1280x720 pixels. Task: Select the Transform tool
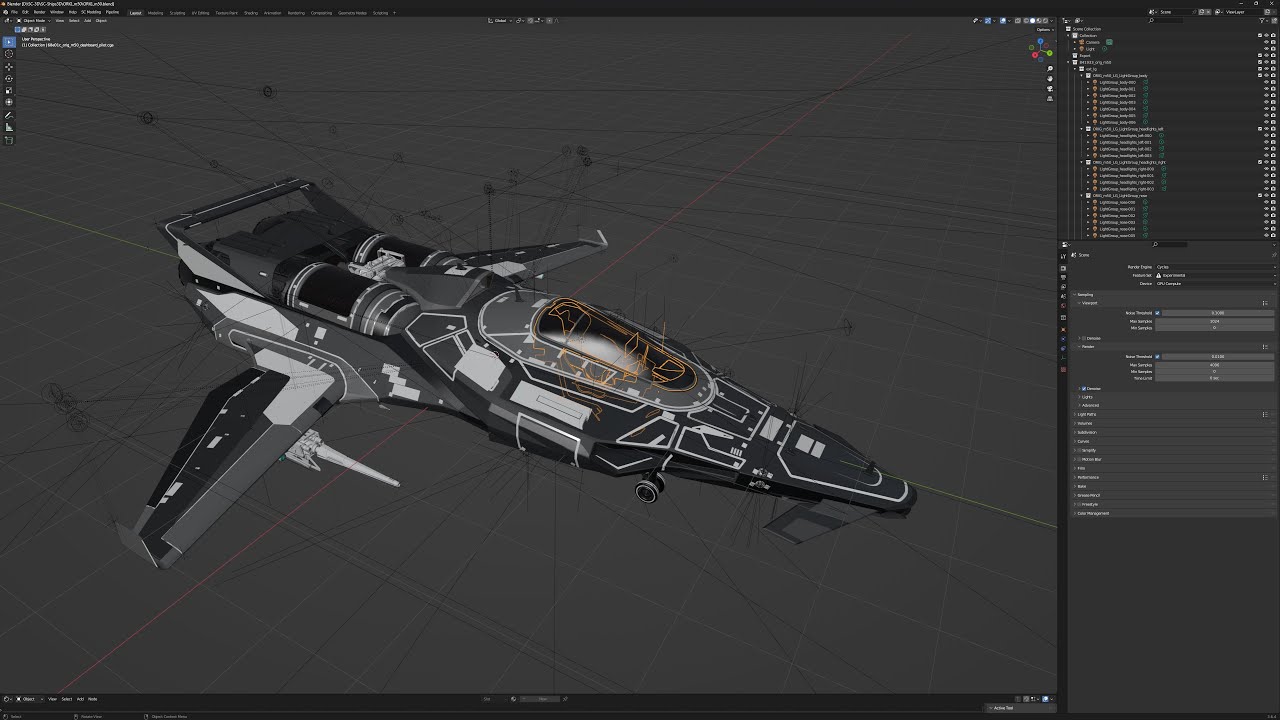point(10,102)
